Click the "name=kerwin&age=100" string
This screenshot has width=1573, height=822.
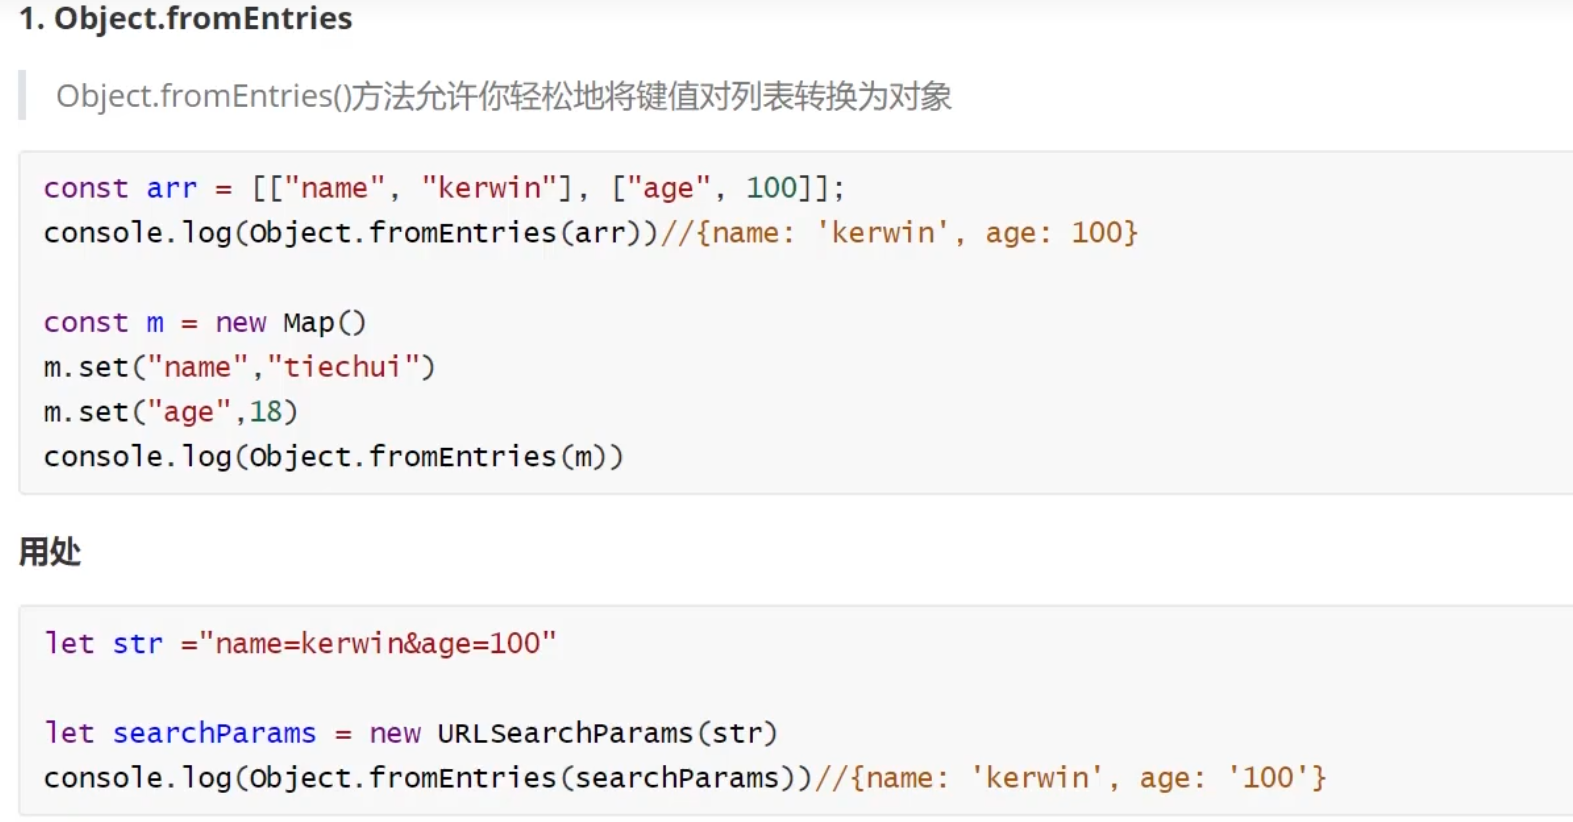click(x=378, y=643)
